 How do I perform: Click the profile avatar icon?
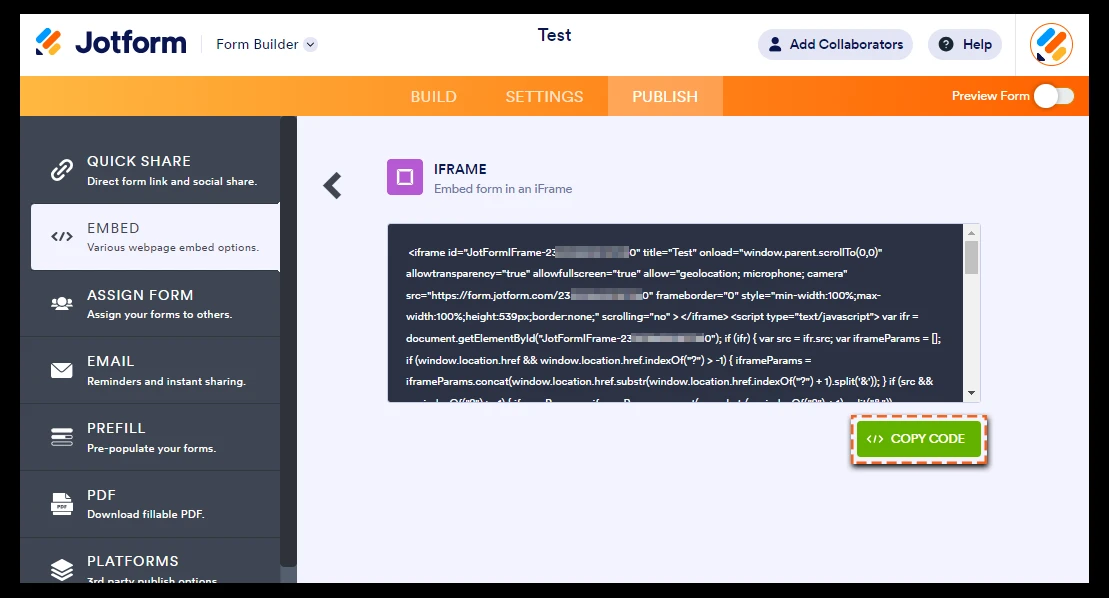click(1053, 44)
